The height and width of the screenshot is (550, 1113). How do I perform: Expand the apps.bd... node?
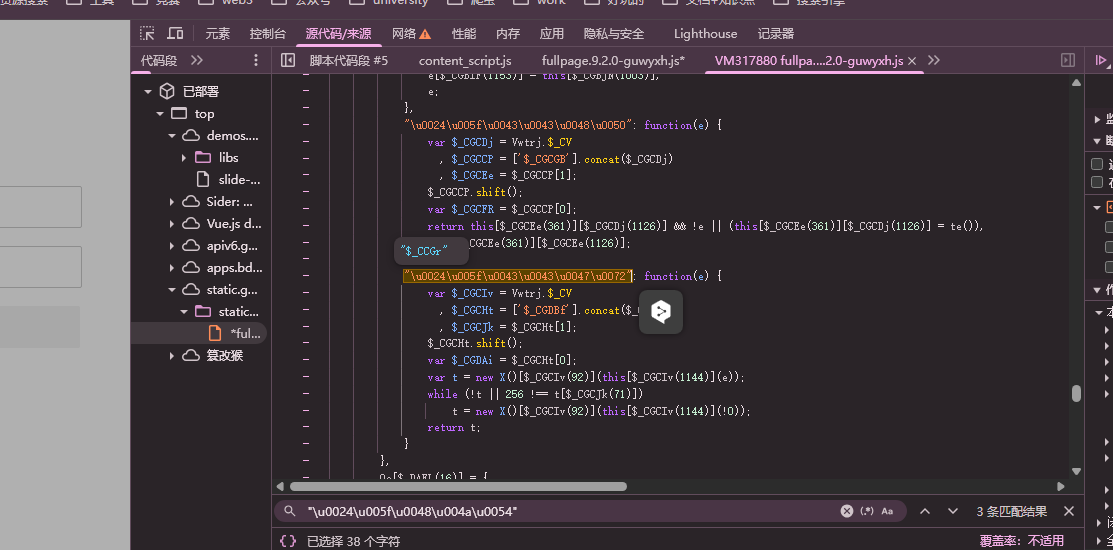pyautogui.click(x=172, y=268)
